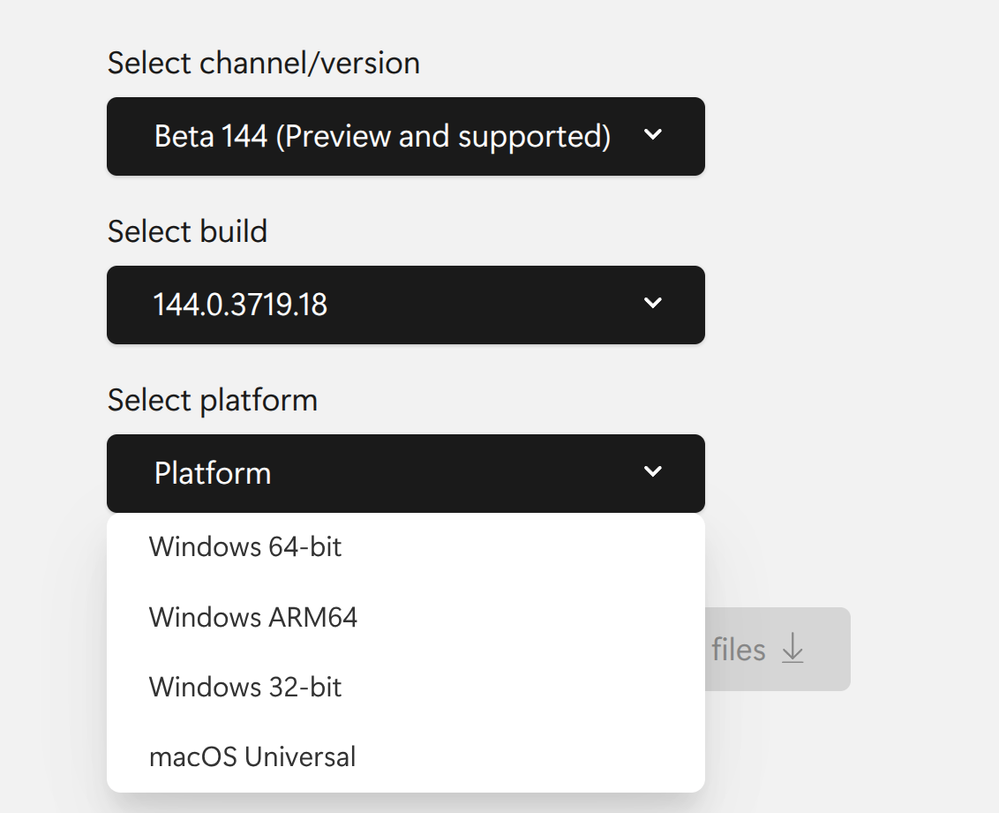This screenshot has width=999, height=813.
Task: Click the 144.0.3719.18 build number text
Action: pyautogui.click(x=240, y=304)
